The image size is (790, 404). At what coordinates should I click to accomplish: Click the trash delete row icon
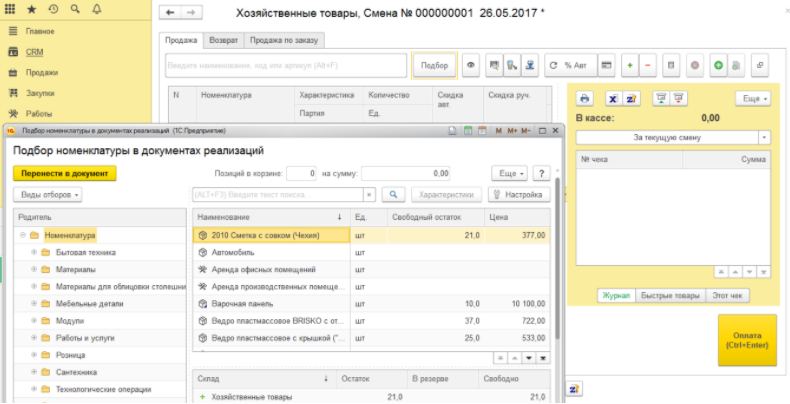(671, 65)
